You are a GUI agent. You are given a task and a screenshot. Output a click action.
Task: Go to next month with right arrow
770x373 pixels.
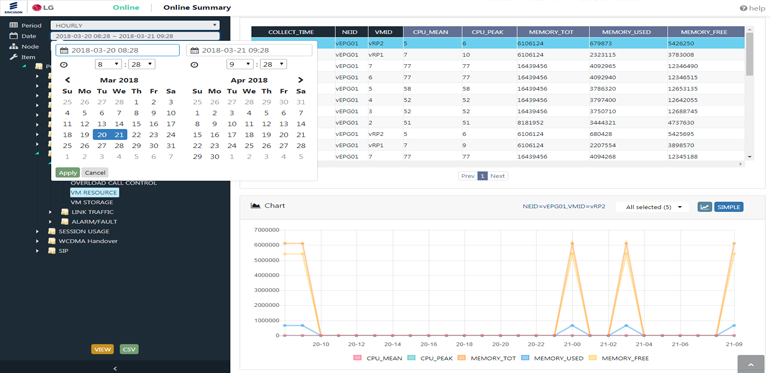click(x=301, y=80)
